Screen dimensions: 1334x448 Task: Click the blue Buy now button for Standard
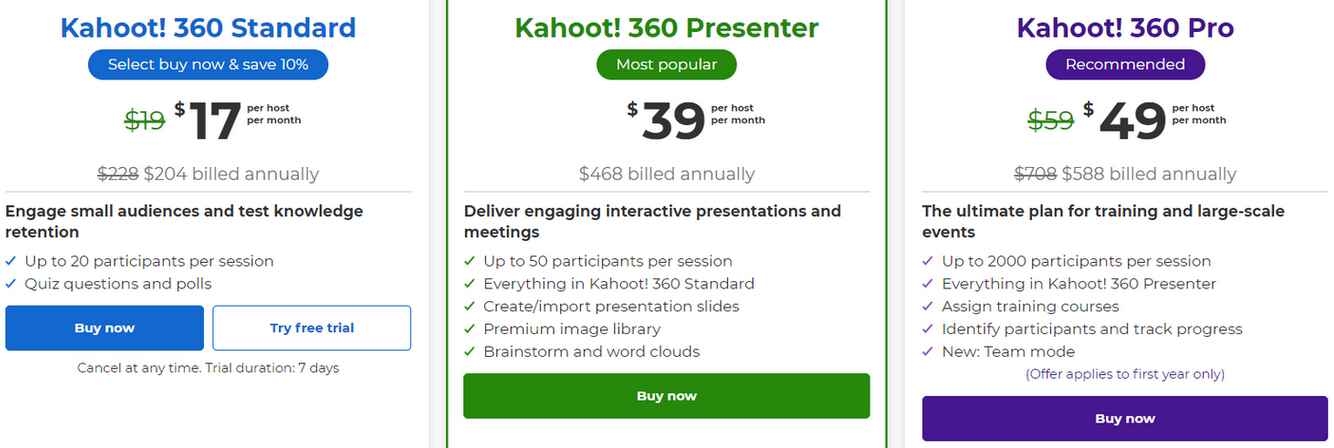coord(104,328)
